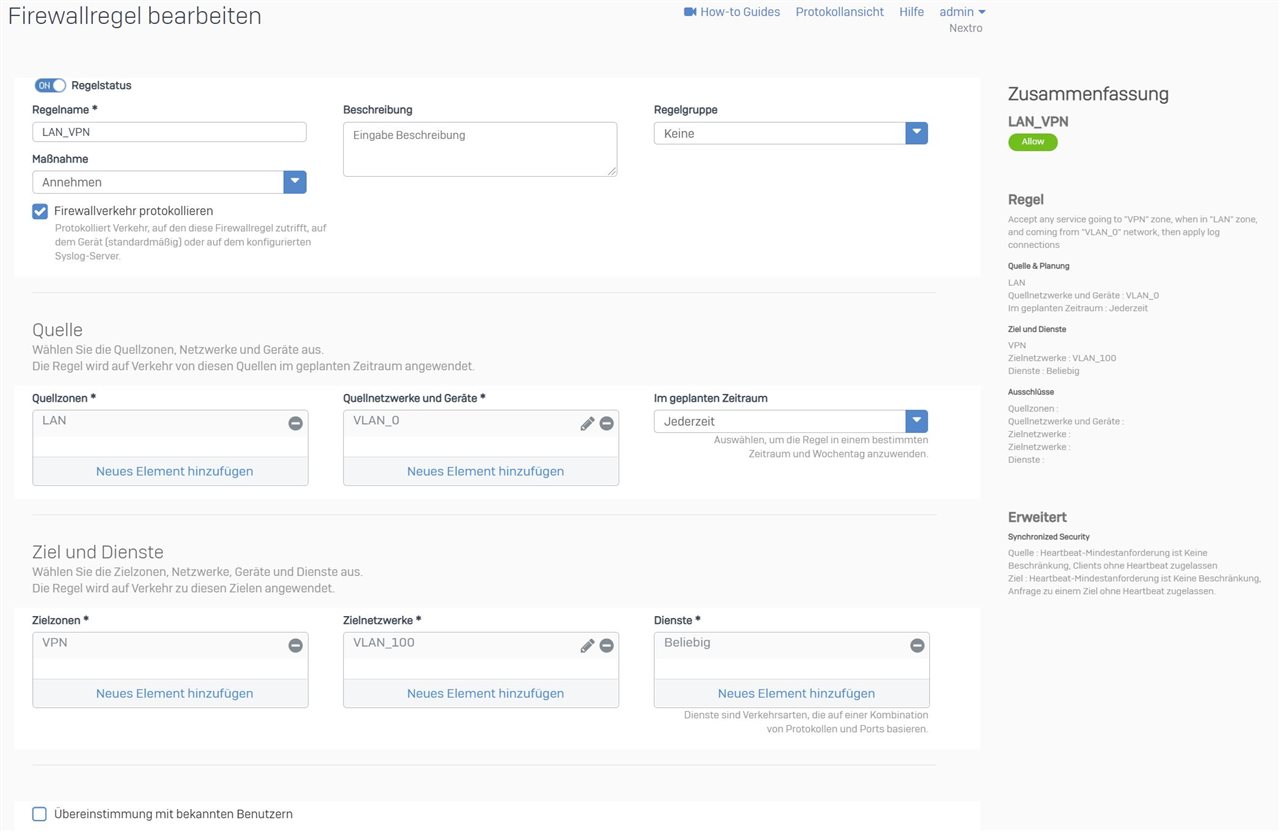
Task: Remove LAN from Quellzonen list
Action: click(x=295, y=424)
